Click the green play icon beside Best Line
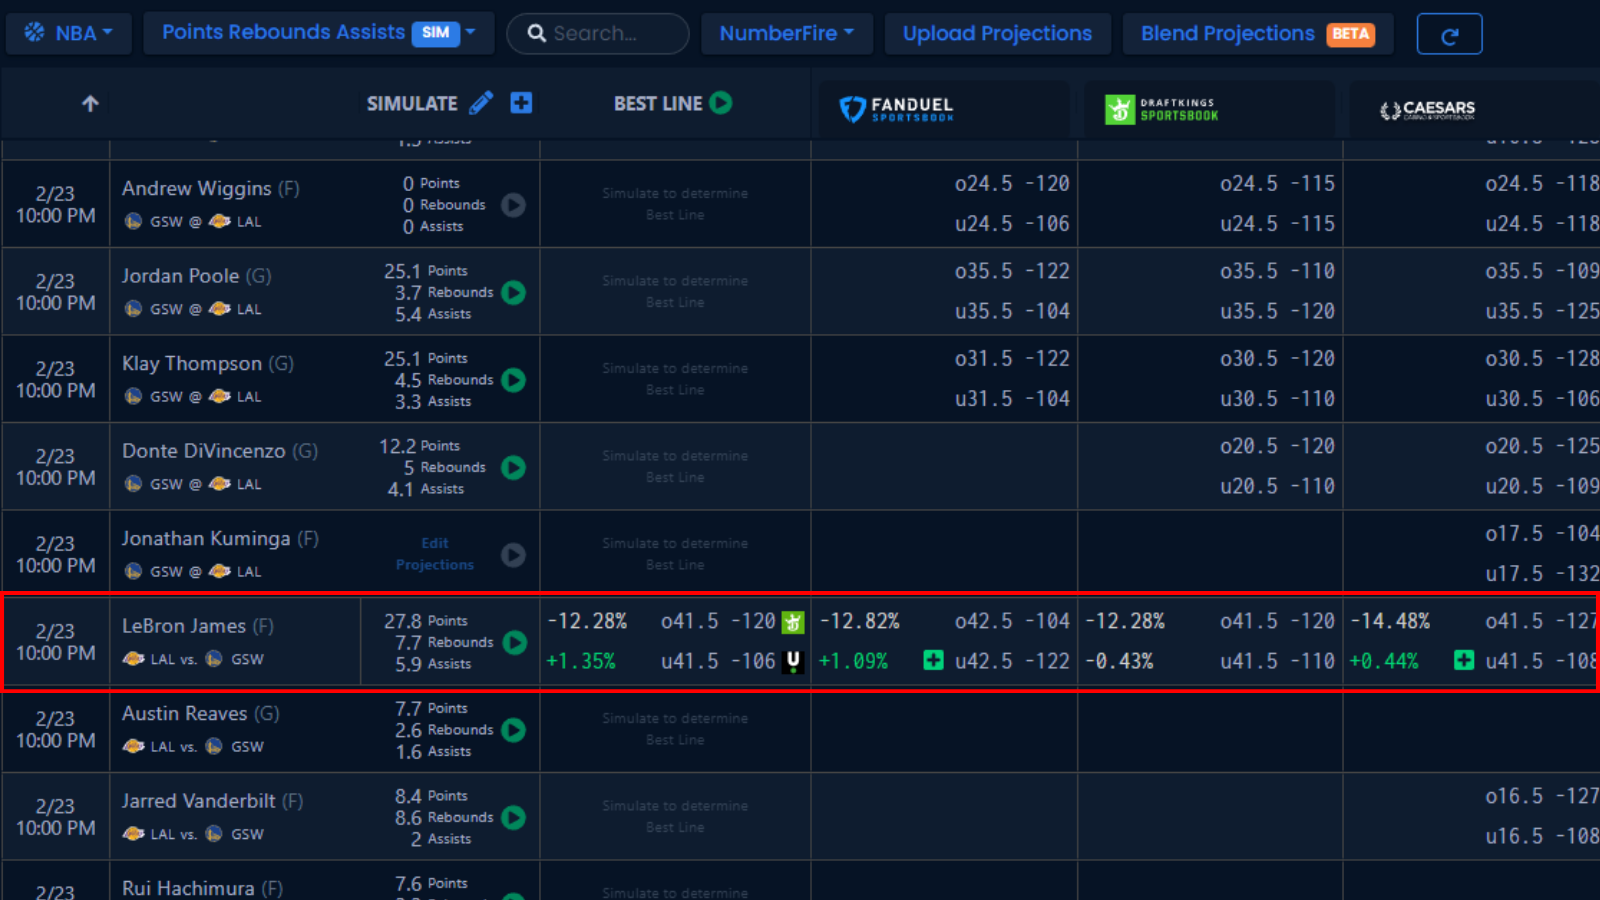The width and height of the screenshot is (1600, 900). [x=720, y=103]
